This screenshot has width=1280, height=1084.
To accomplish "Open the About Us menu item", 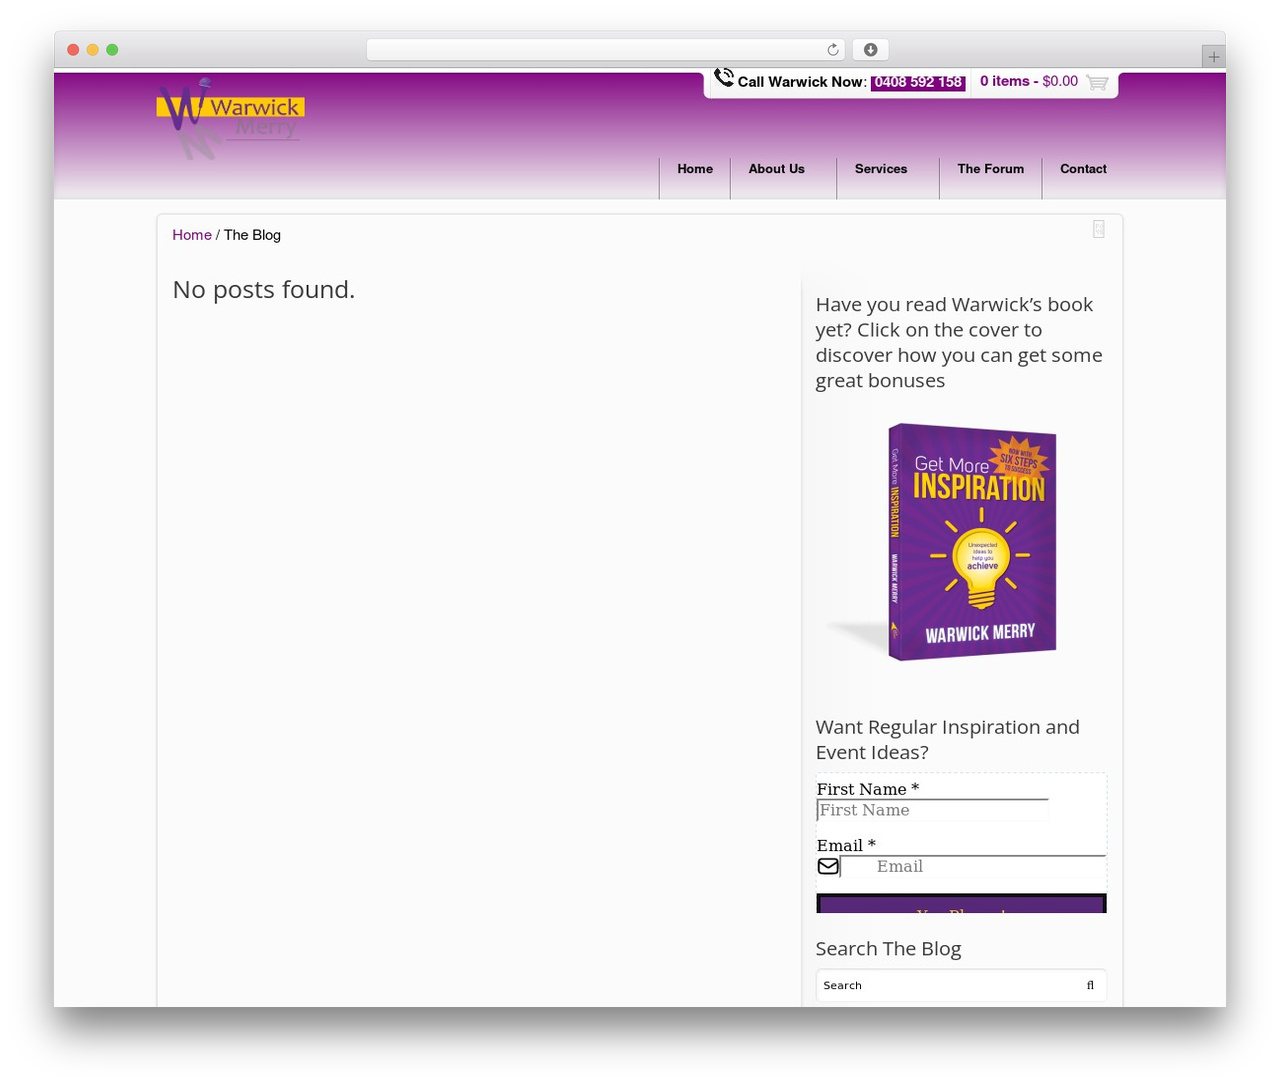I will 777,169.
